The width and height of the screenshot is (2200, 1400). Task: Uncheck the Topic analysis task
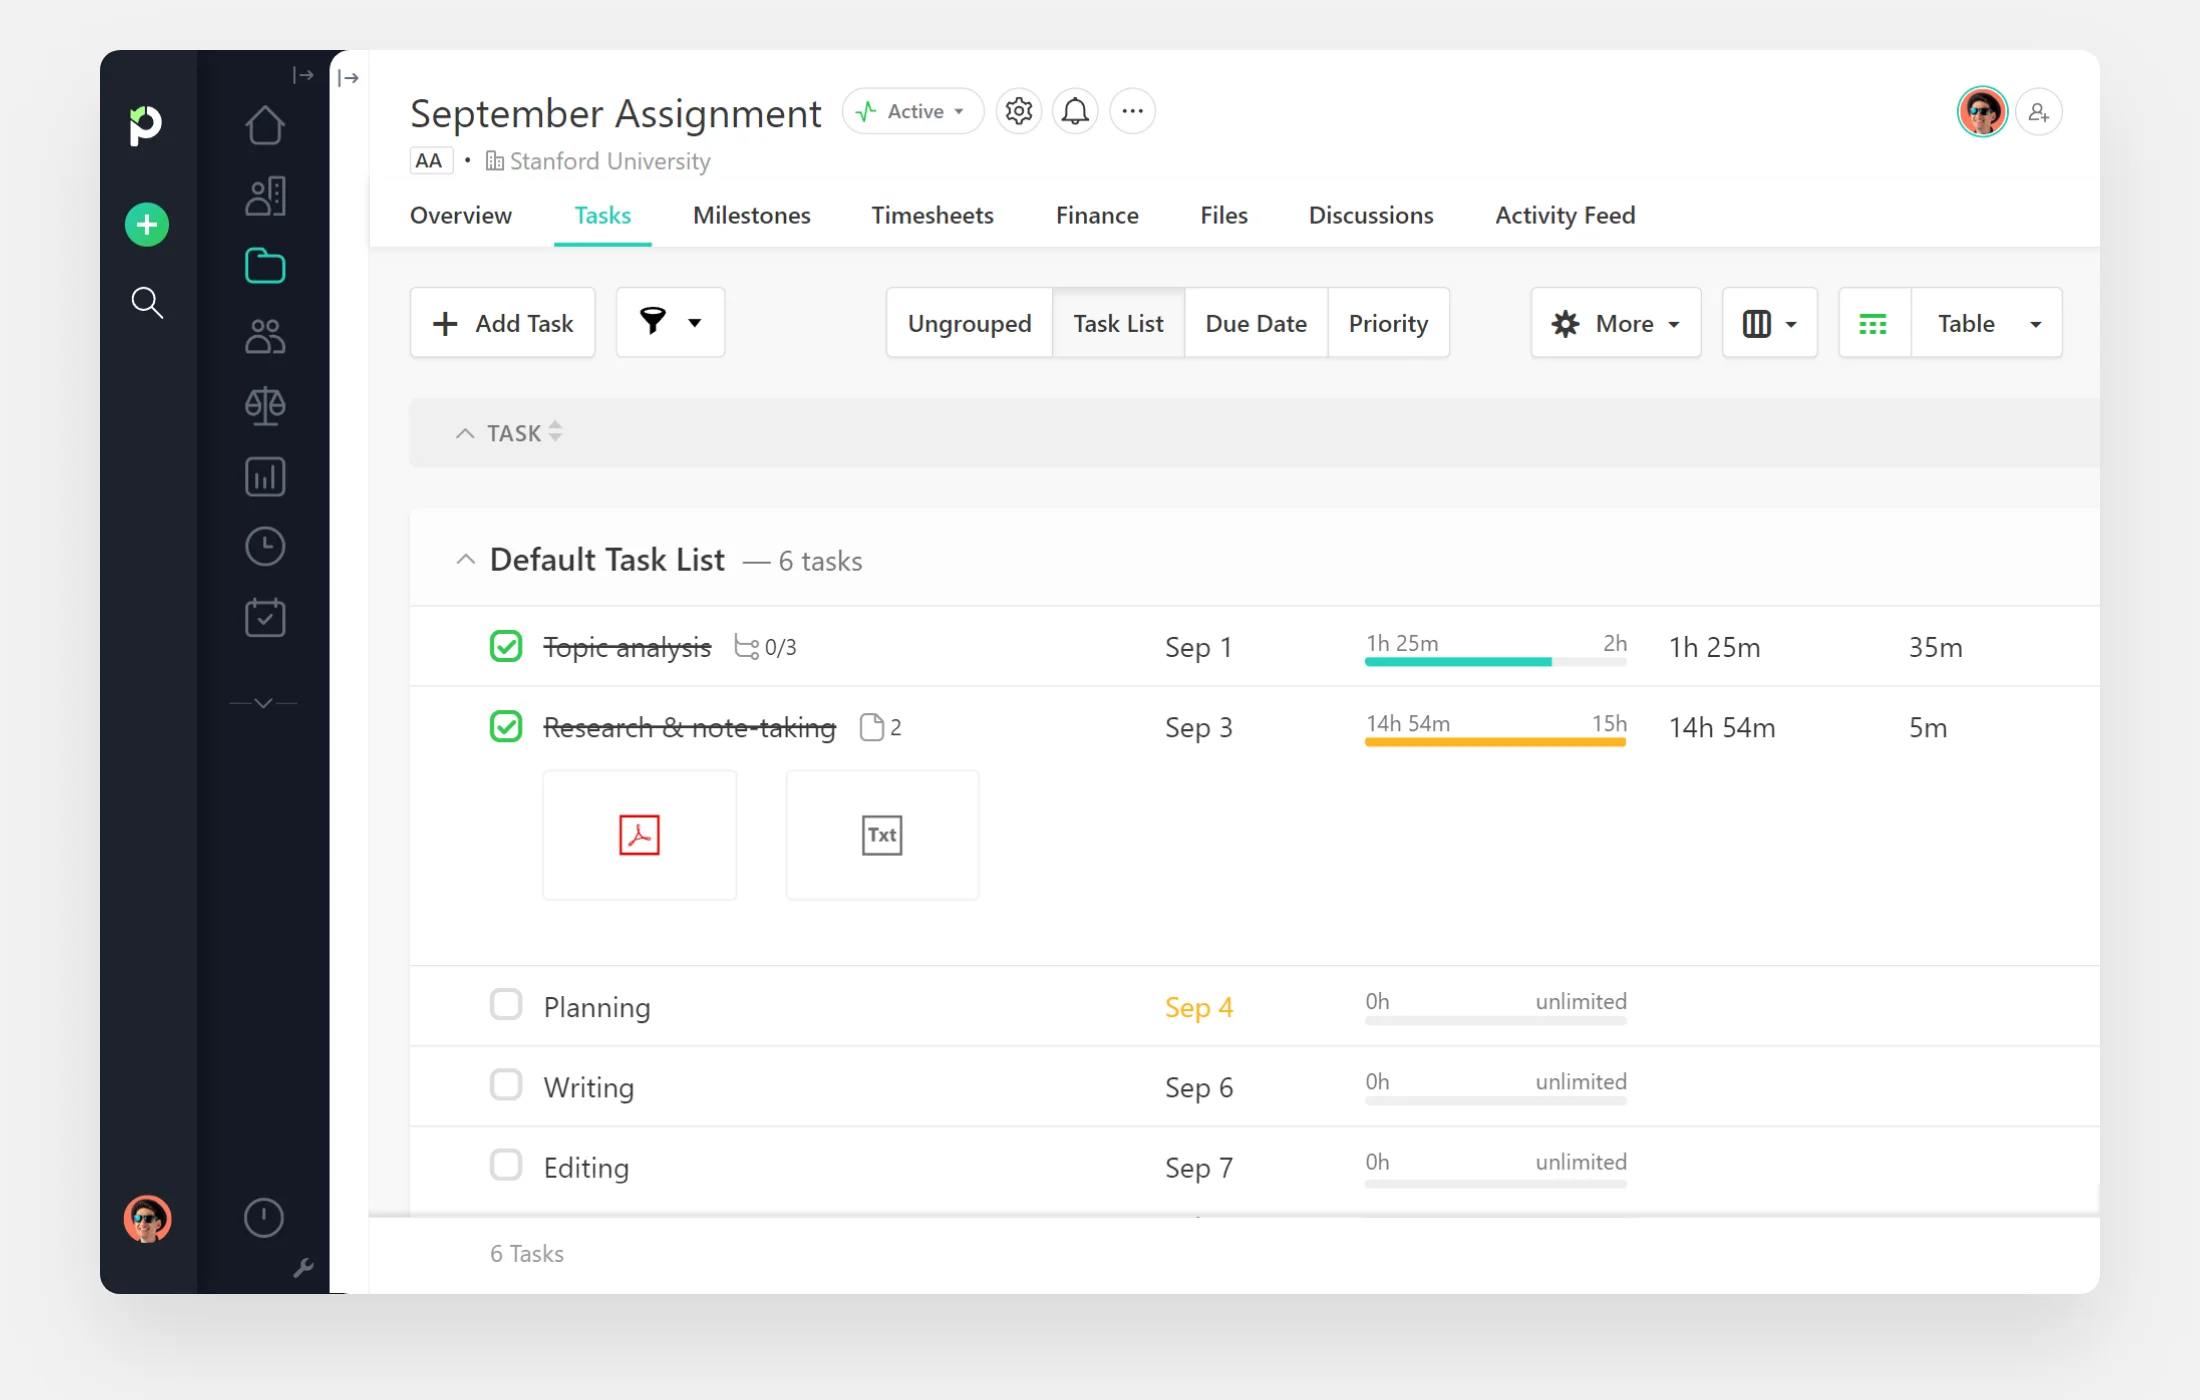point(506,647)
